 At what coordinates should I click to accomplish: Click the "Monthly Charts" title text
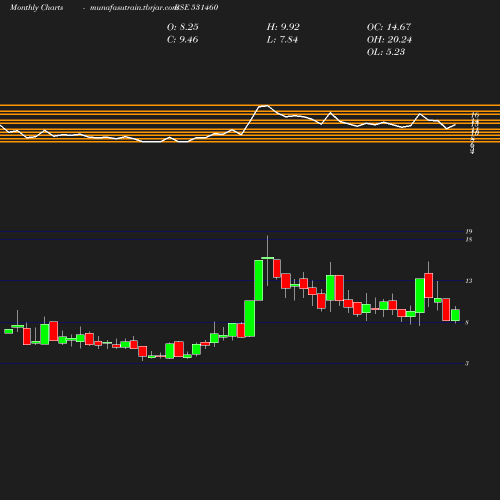click(x=36, y=8)
